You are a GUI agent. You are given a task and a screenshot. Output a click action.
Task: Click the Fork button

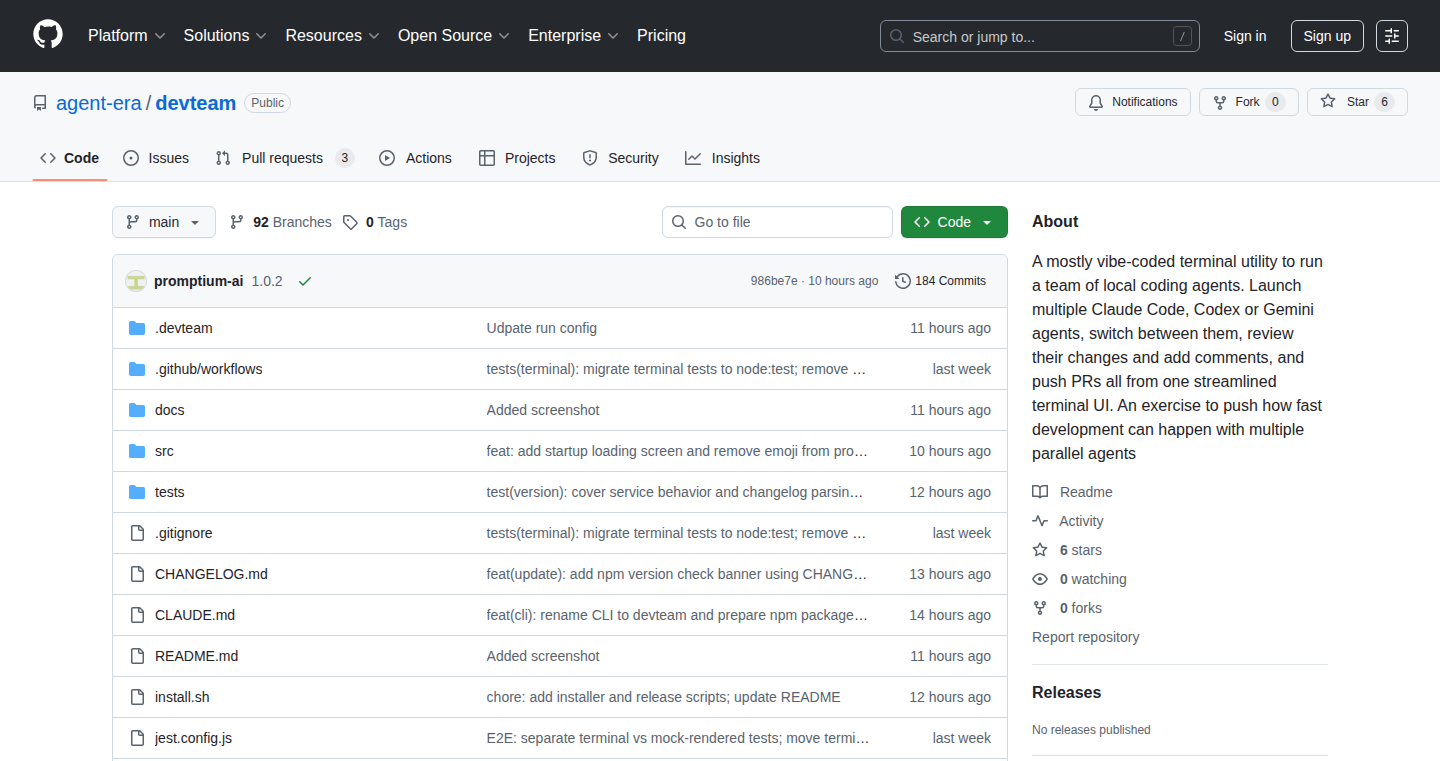click(x=1248, y=102)
